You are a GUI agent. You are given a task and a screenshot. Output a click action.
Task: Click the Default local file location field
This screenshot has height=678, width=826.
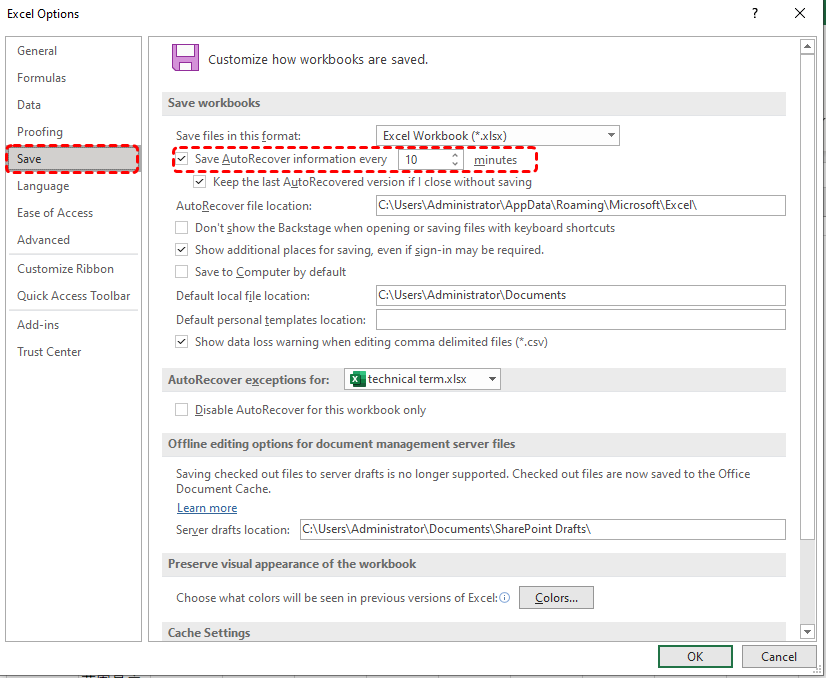pyautogui.click(x=581, y=295)
